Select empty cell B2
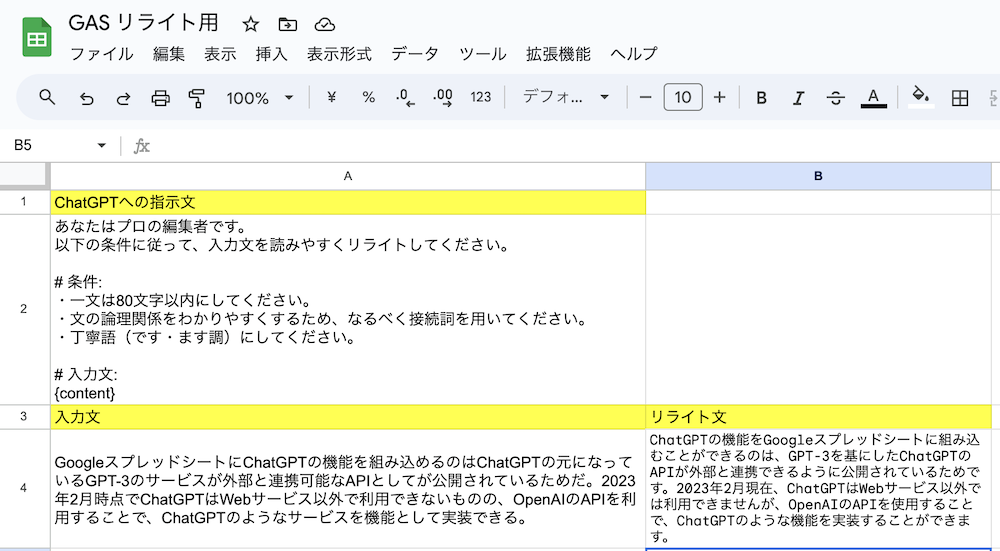This screenshot has width=1000, height=551. (x=818, y=309)
